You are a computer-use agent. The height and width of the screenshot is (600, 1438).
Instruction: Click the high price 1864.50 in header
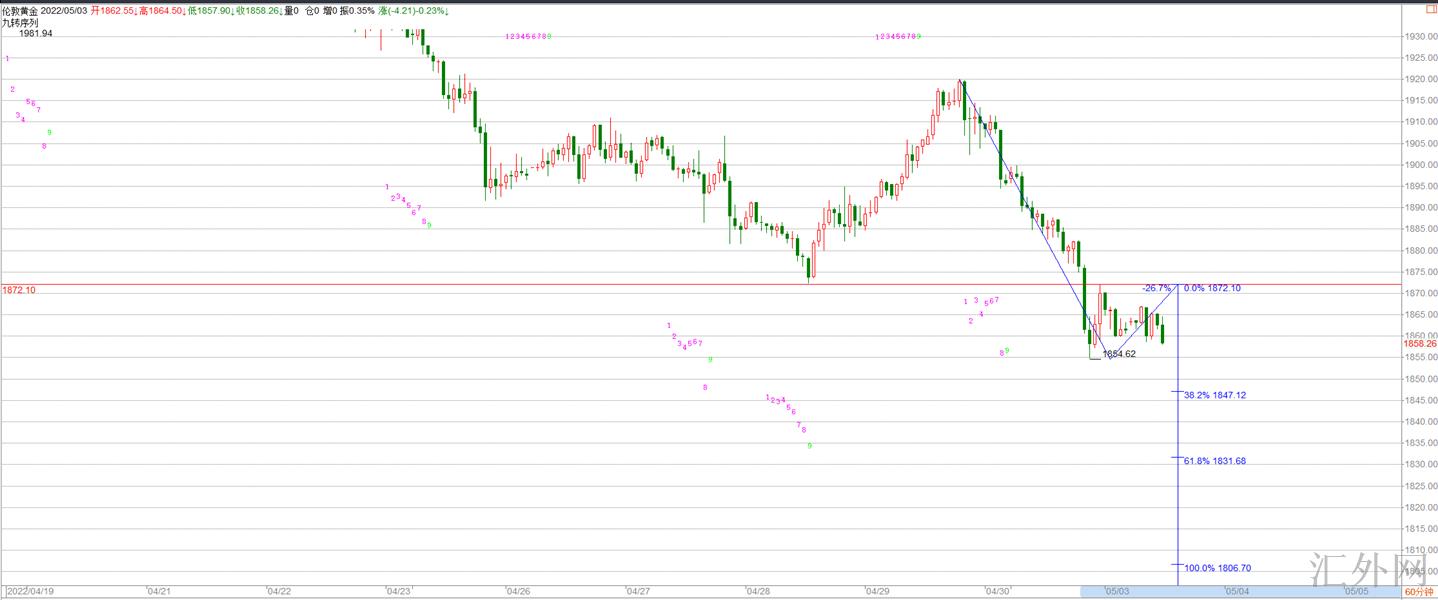pyautogui.click(x=164, y=10)
